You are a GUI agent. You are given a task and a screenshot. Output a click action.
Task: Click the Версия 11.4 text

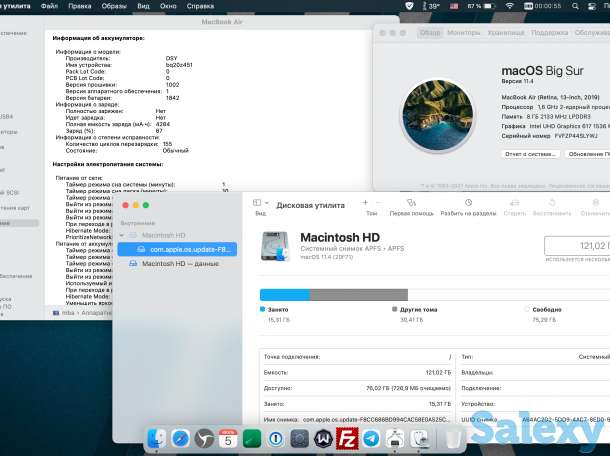pyautogui.click(x=517, y=81)
